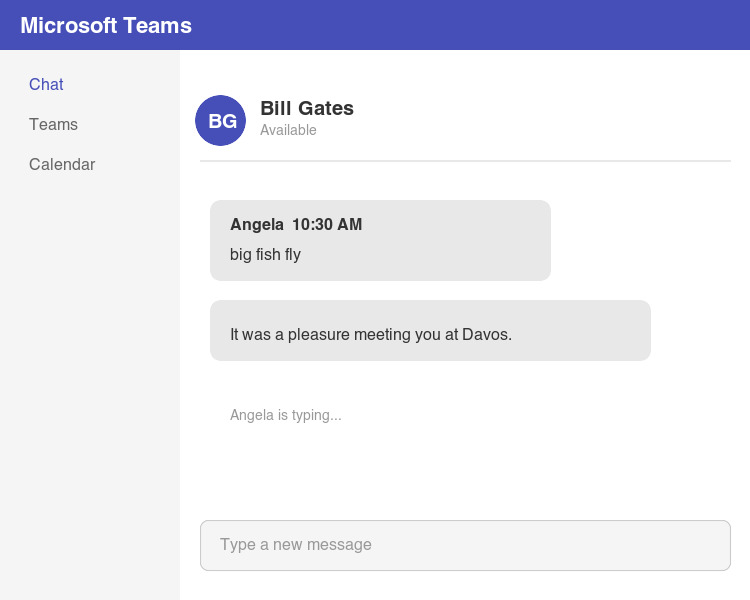Switch to Teams in the sidebar
750x600 pixels.
(53, 125)
